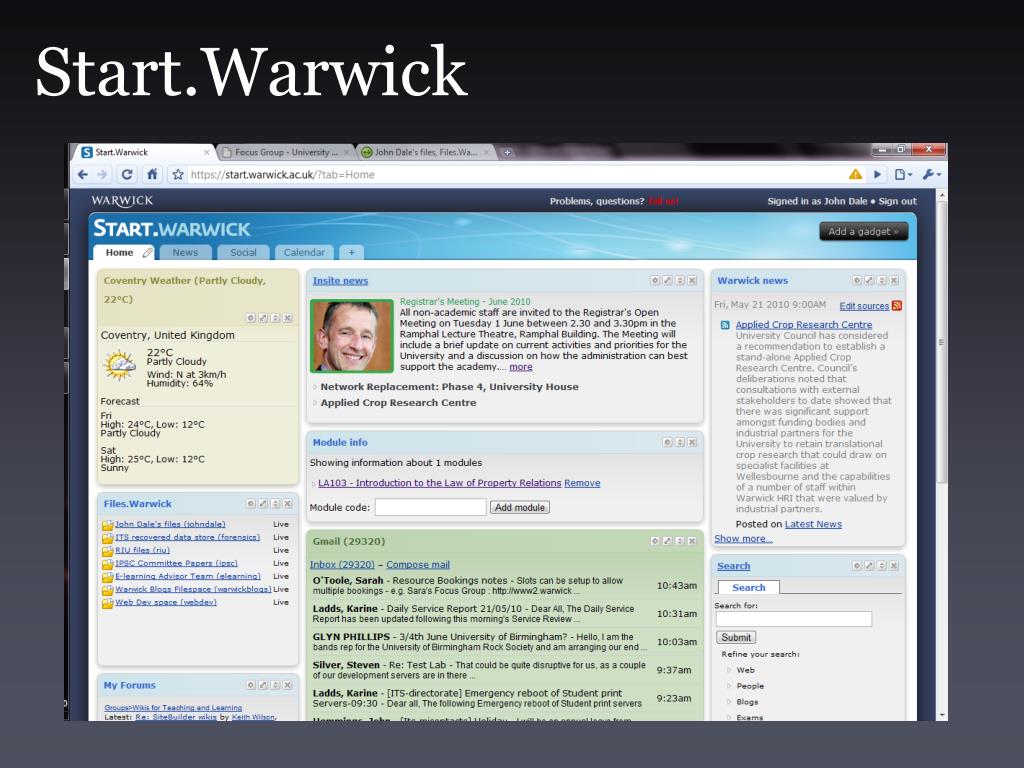The height and width of the screenshot is (768, 1024).
Task: Go back using the browser back arrow
Action: click(x=82, y=174)
